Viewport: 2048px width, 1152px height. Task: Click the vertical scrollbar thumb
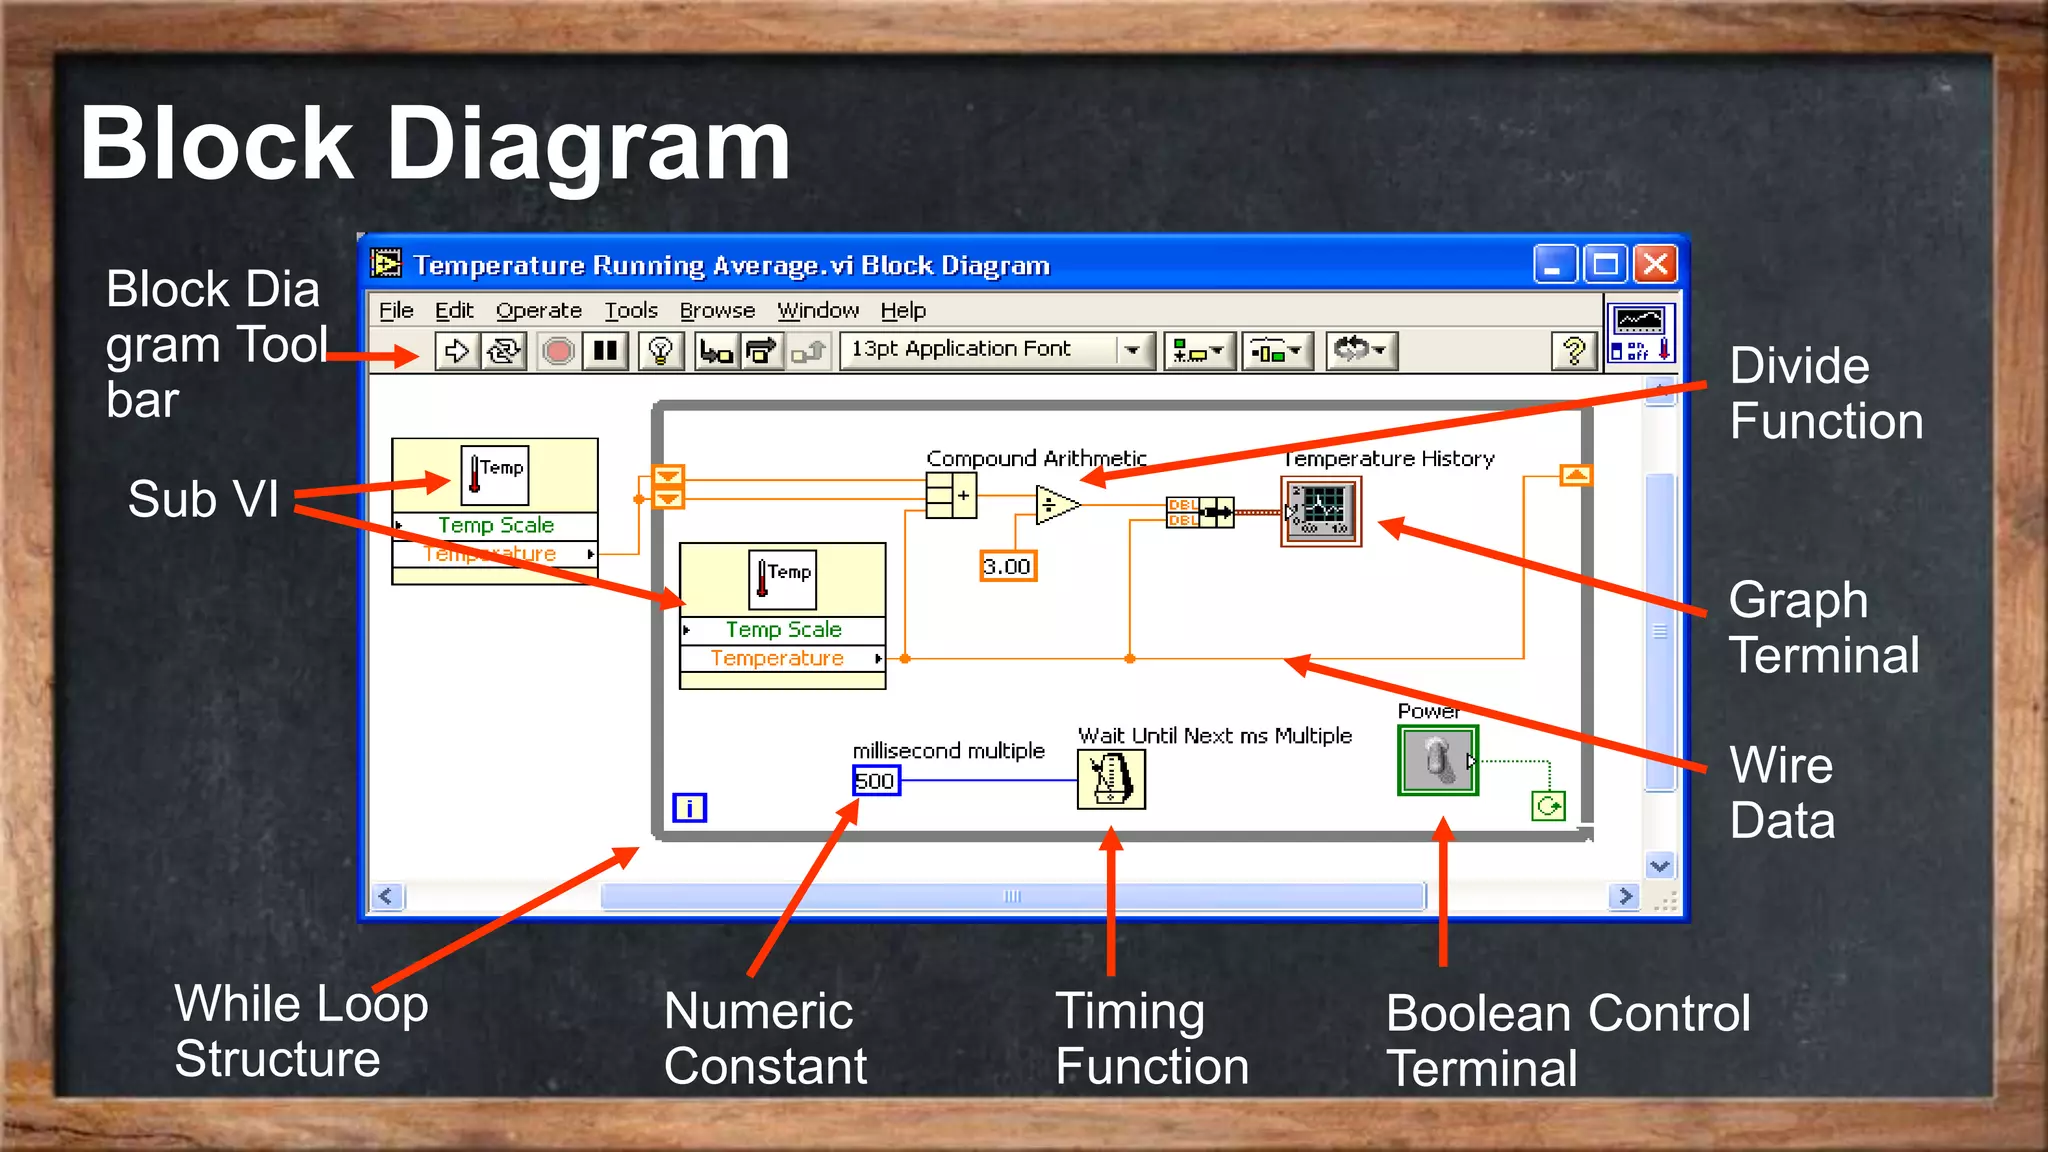coord(1660,632)
